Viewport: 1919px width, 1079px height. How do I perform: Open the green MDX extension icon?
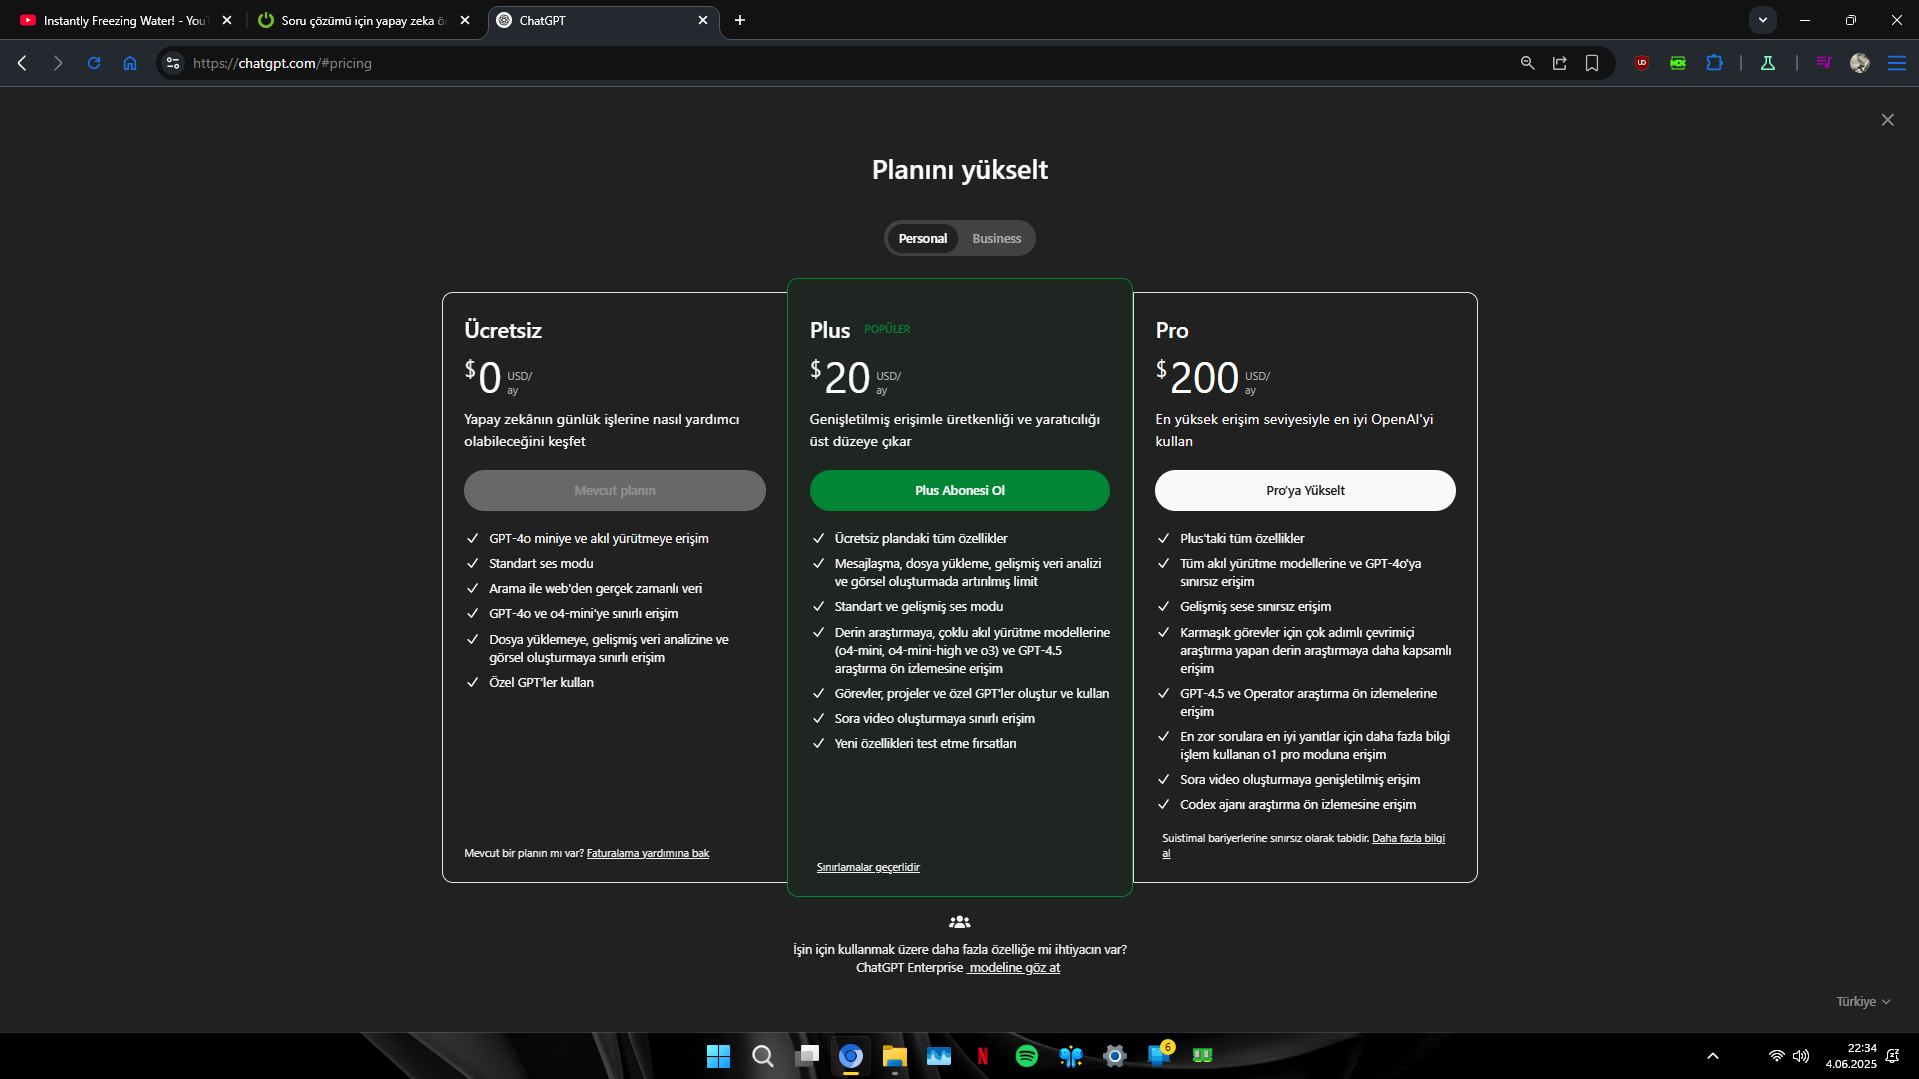1678,63
